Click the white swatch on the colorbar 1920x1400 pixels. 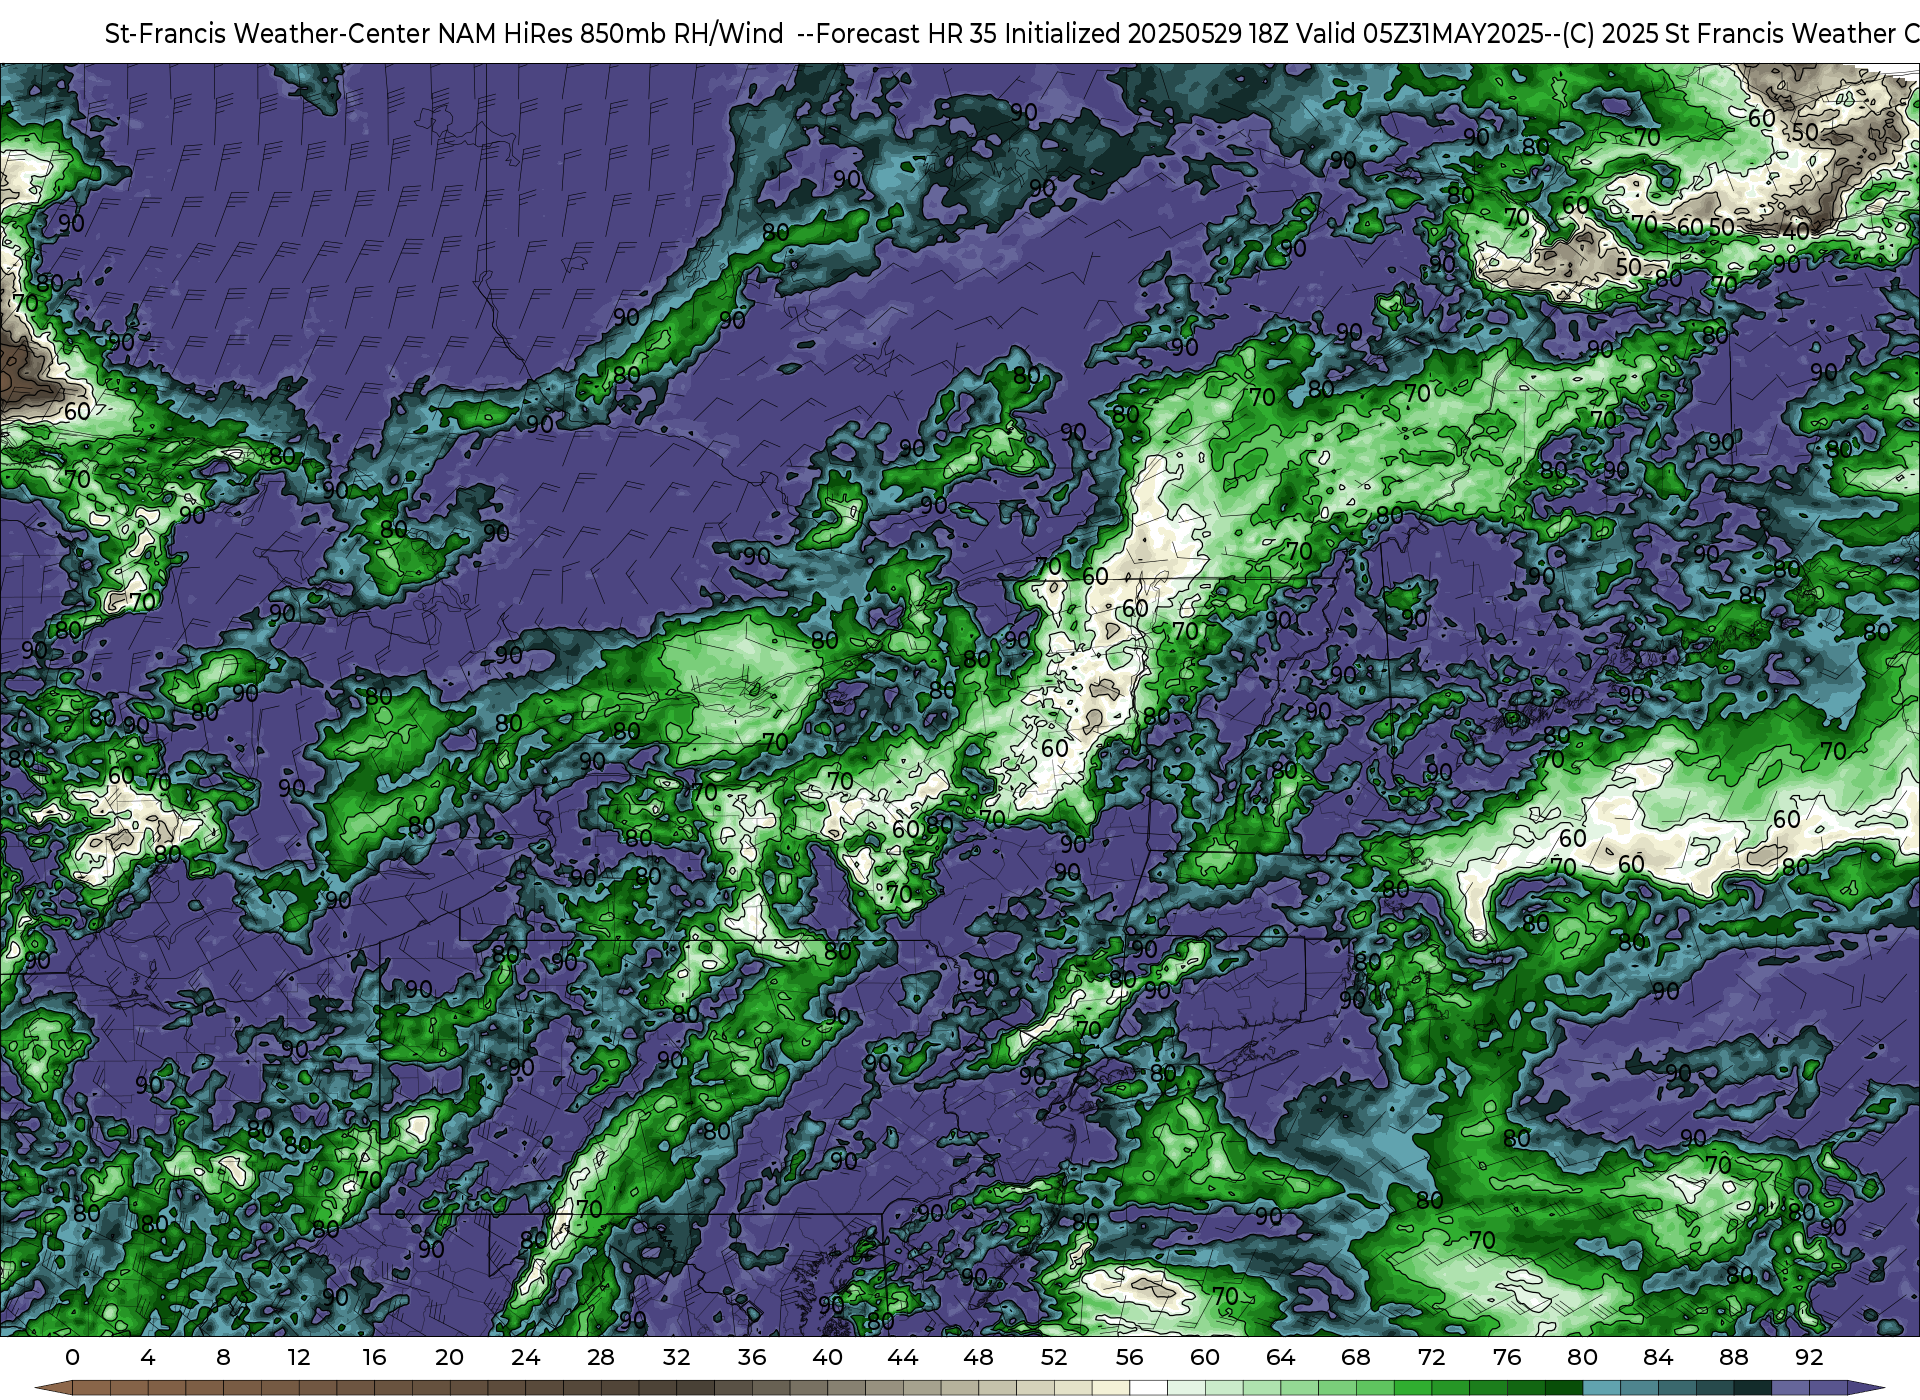coord(1148,1388)
